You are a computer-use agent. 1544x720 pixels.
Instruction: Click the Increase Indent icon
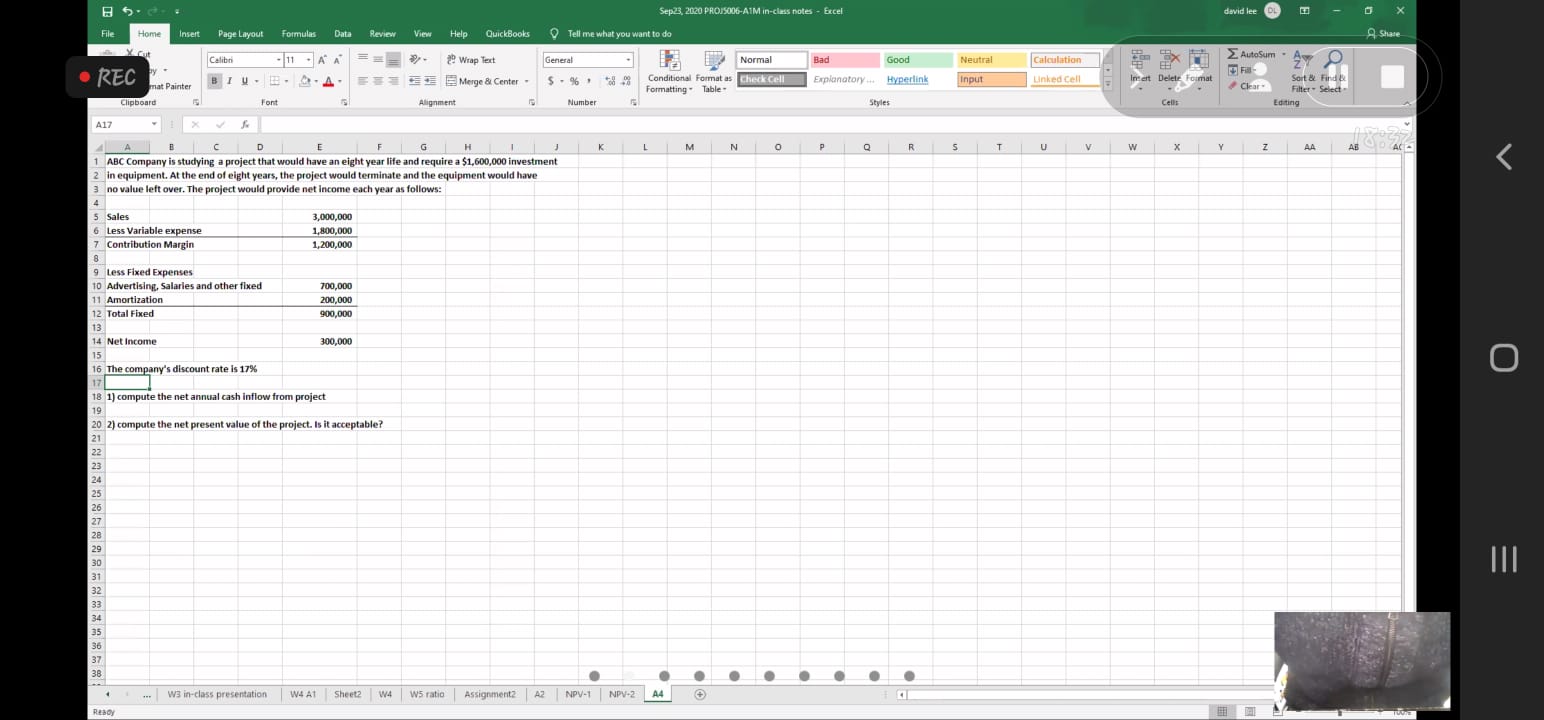click(x=430, y=81)
